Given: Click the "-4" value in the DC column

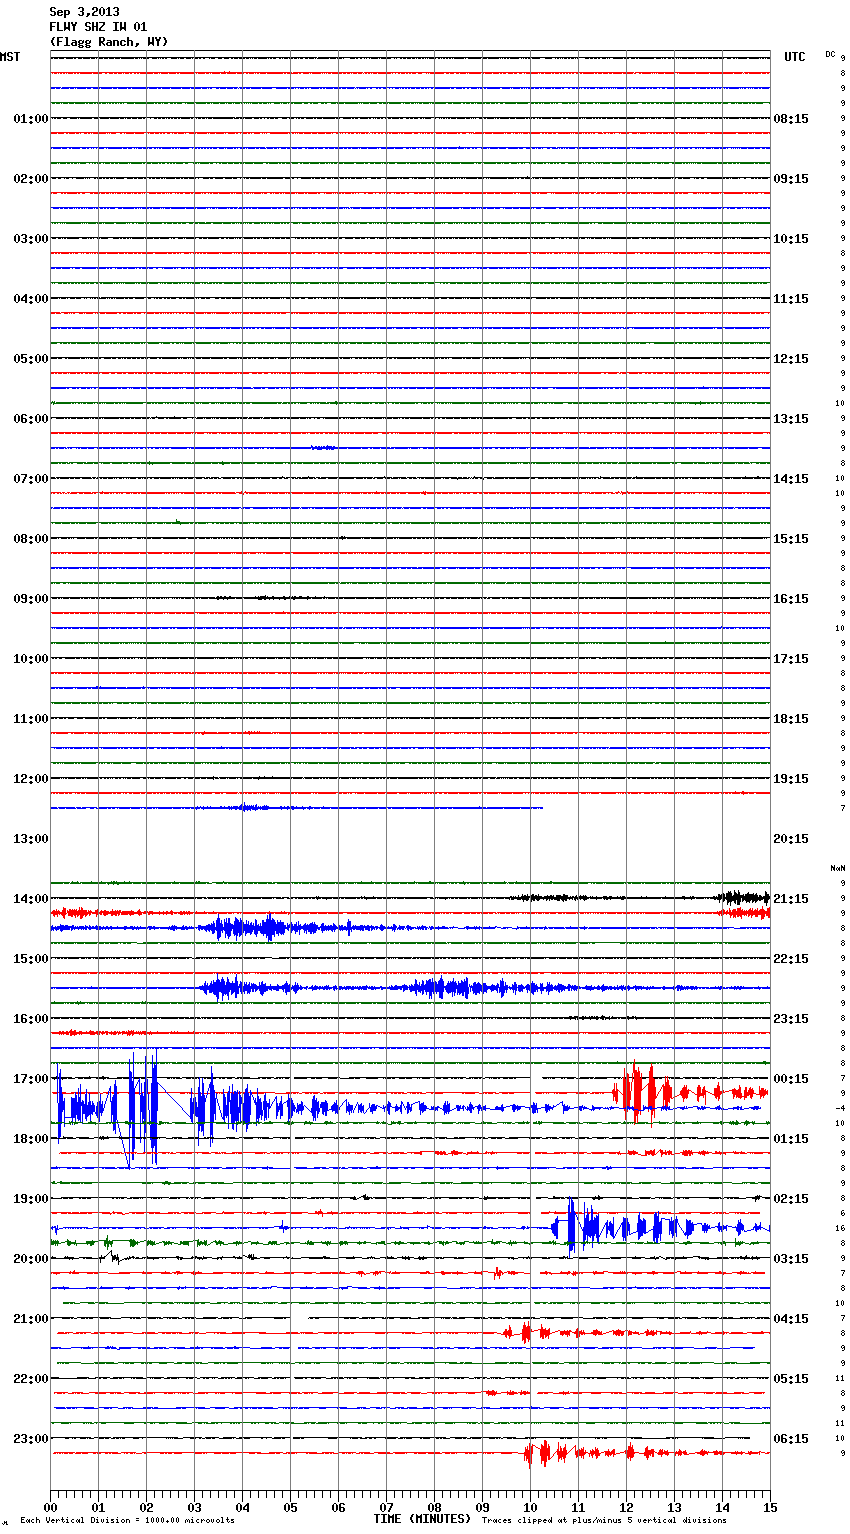Looking at the screenshot, I should click(840, 1108).
